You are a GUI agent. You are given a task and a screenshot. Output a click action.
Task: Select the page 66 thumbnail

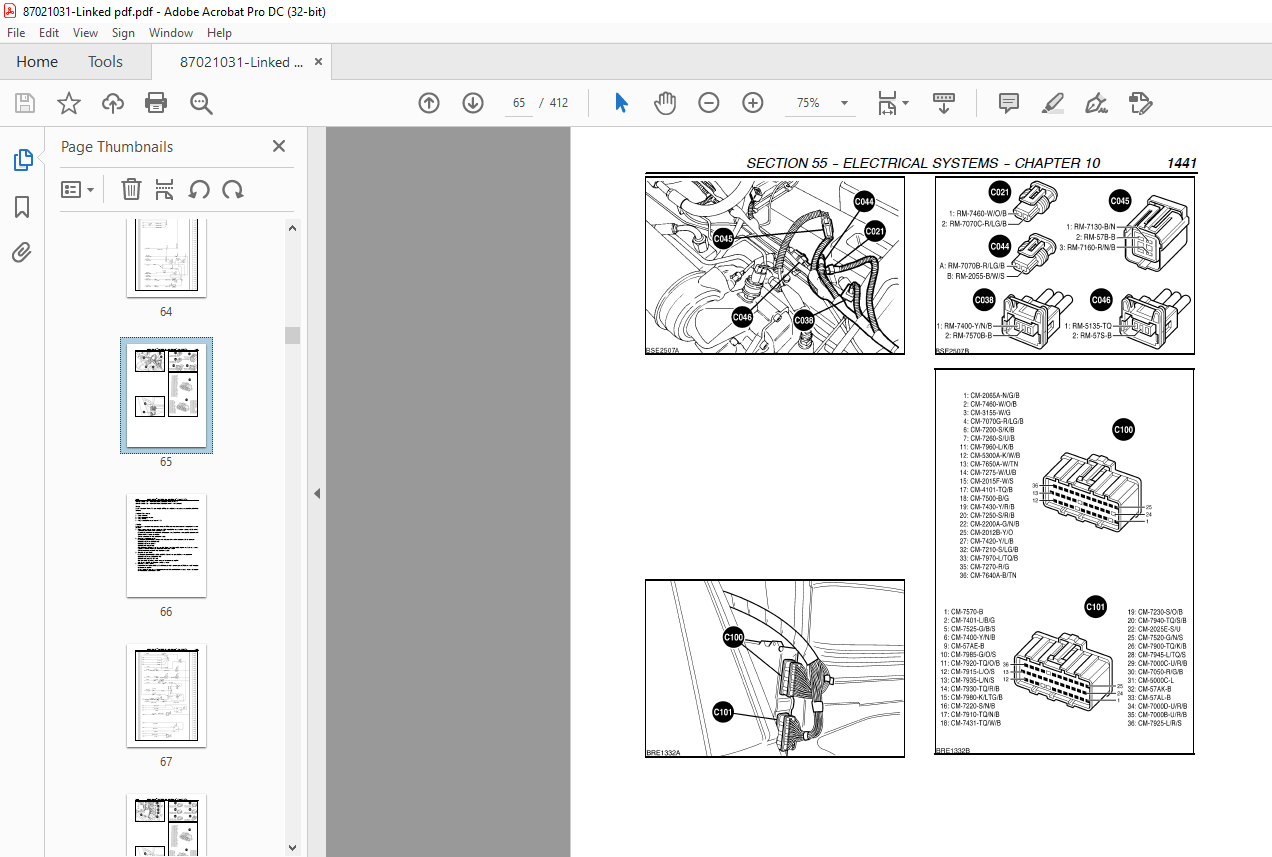pos(166,545)
